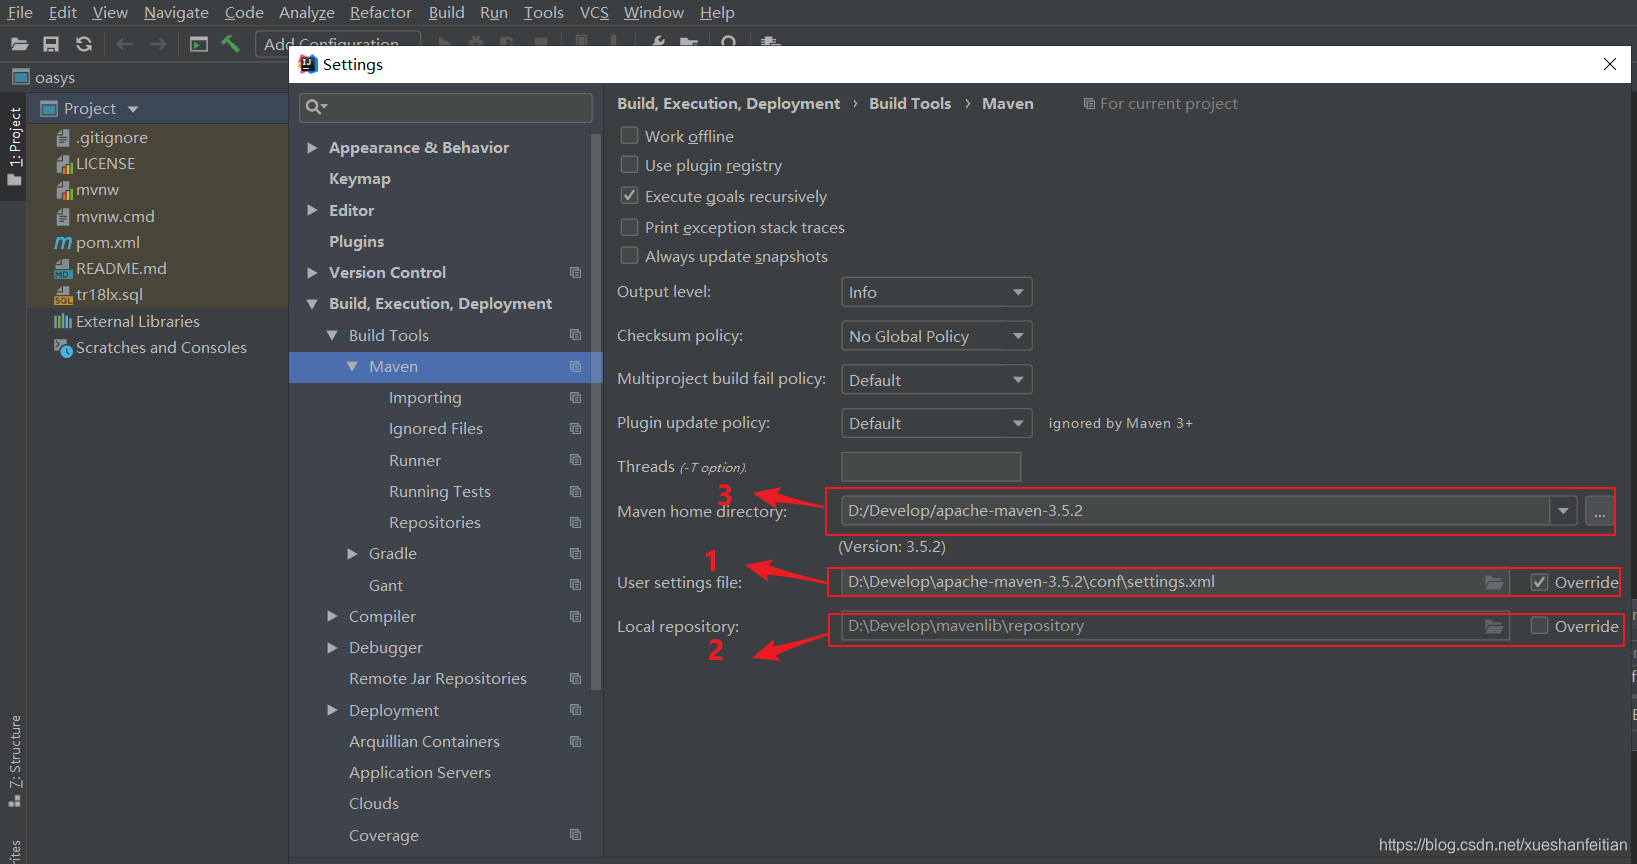Click the Threads input field
This screenshot has width=1637, height=864.
931,467
